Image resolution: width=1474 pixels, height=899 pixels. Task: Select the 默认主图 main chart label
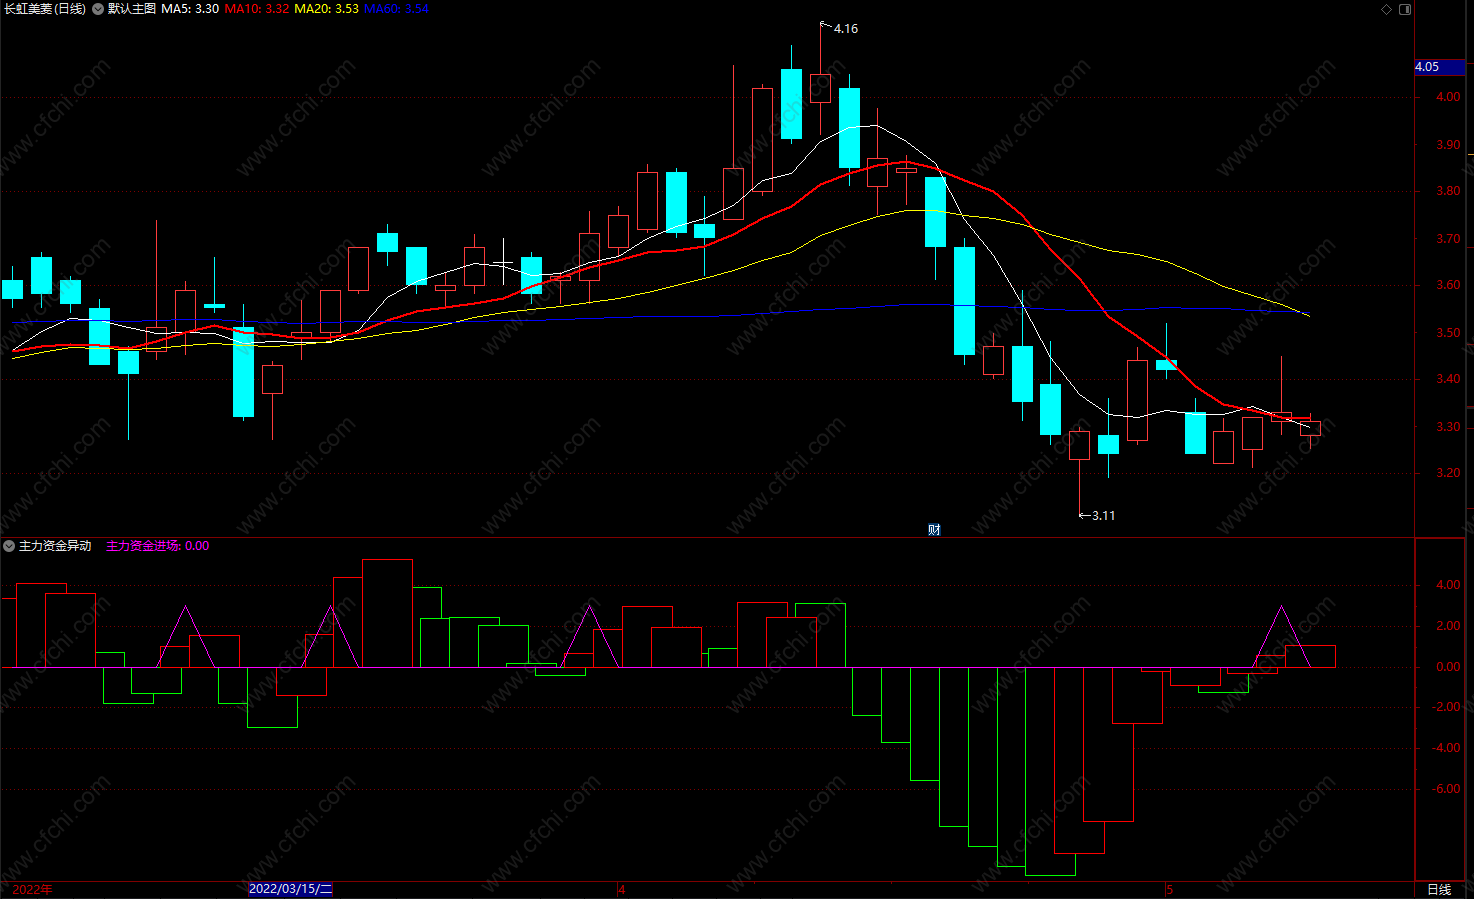(132, 9)
